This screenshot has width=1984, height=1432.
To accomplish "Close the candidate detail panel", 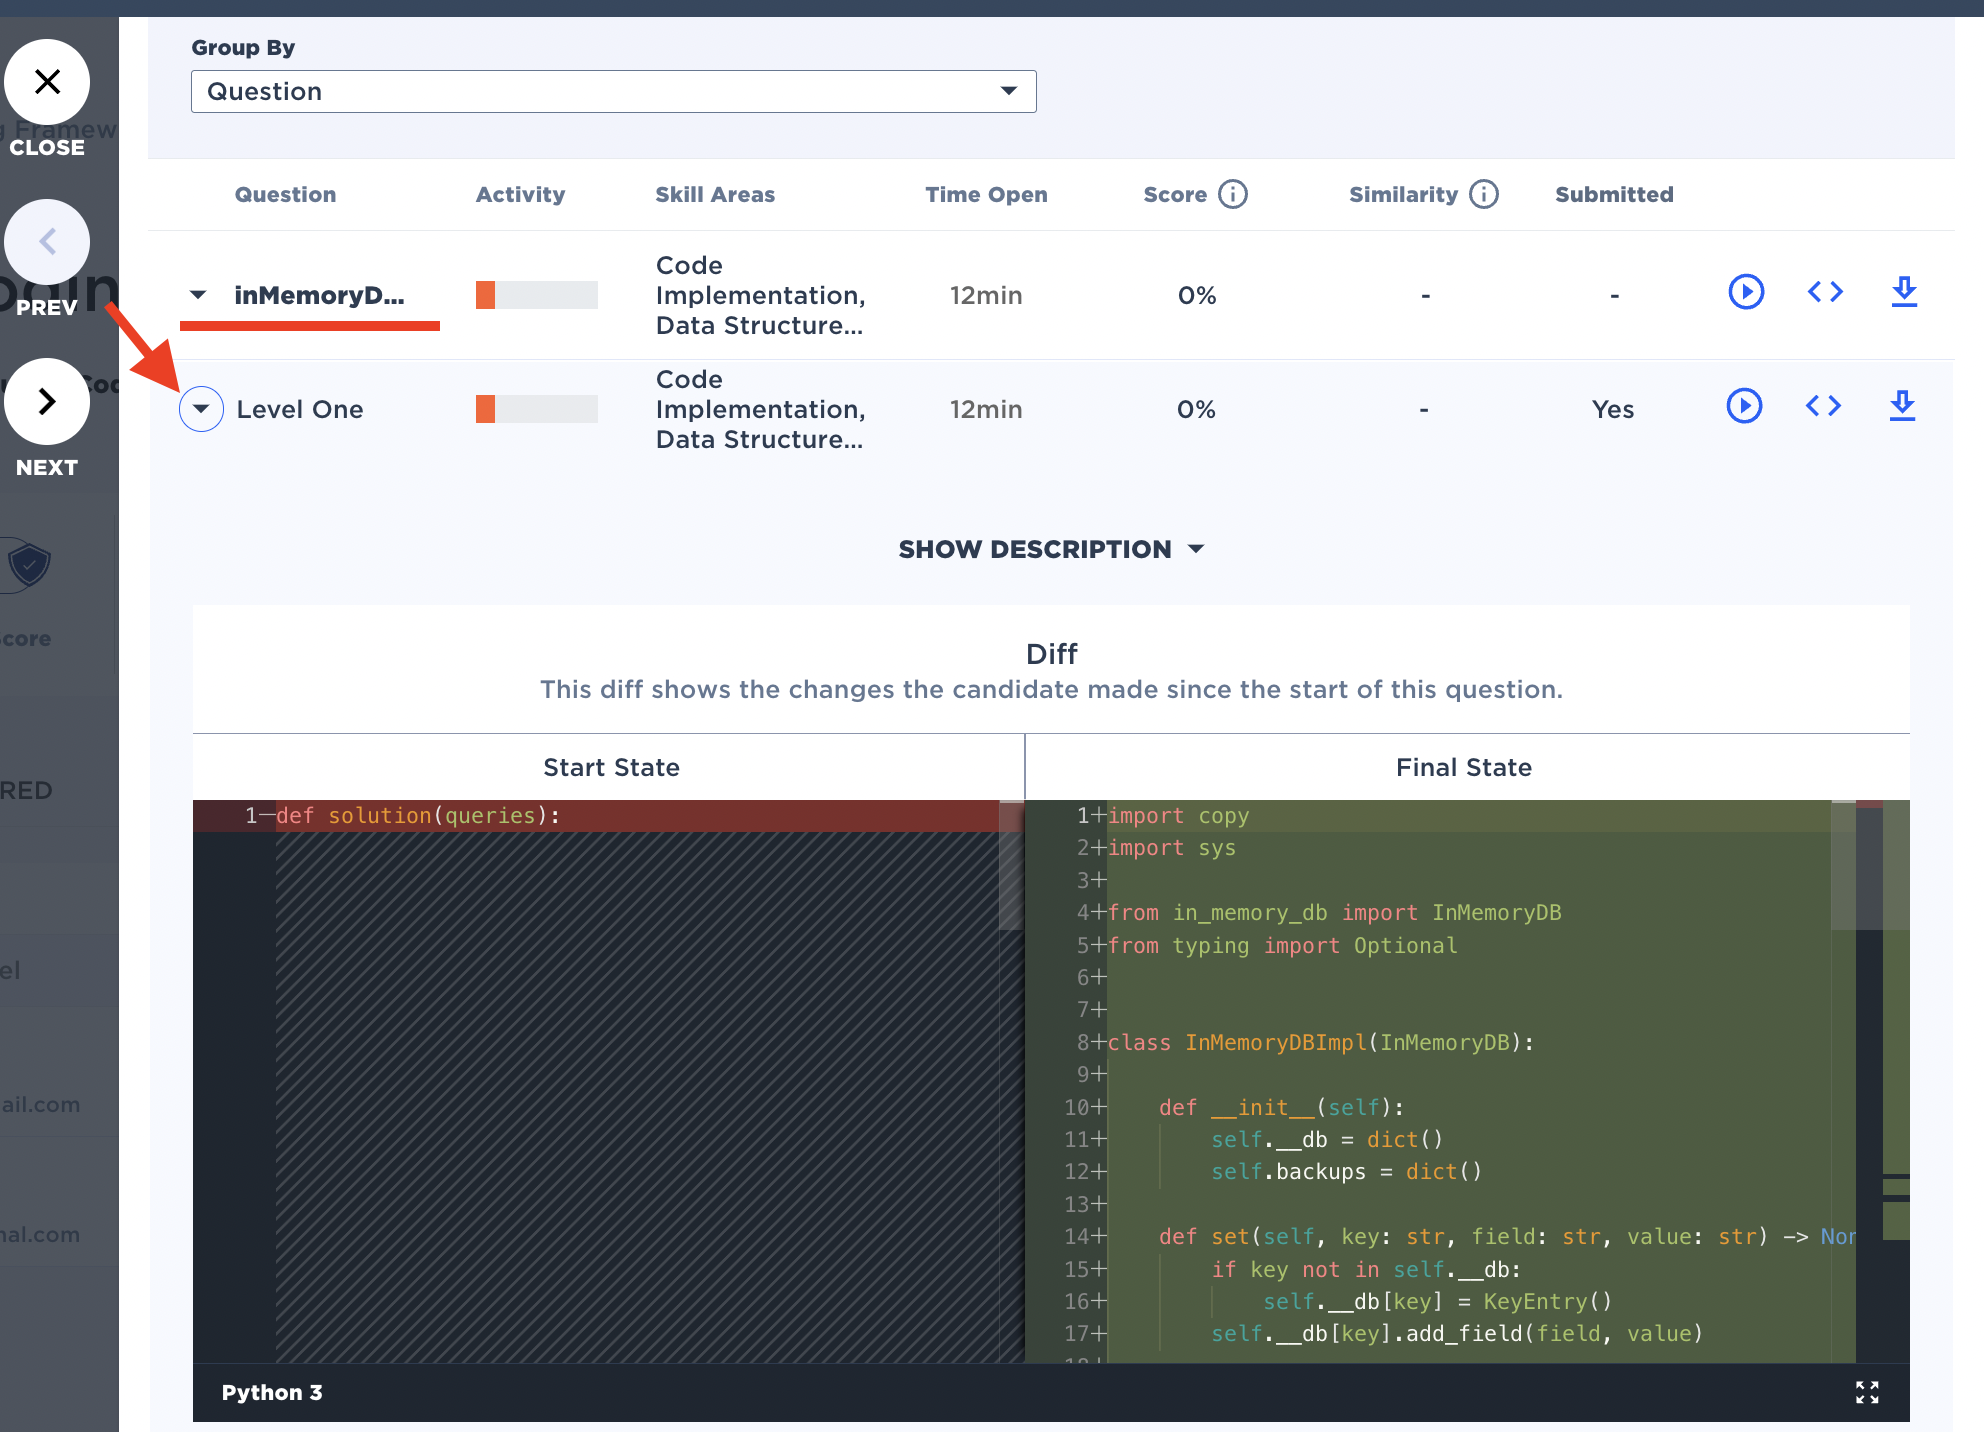I will [x=47, y=82].
